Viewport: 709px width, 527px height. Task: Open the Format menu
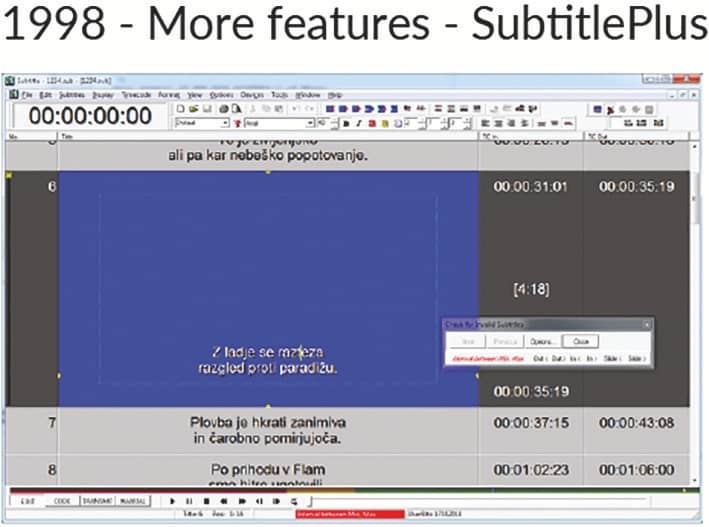(x=169, y=95)
